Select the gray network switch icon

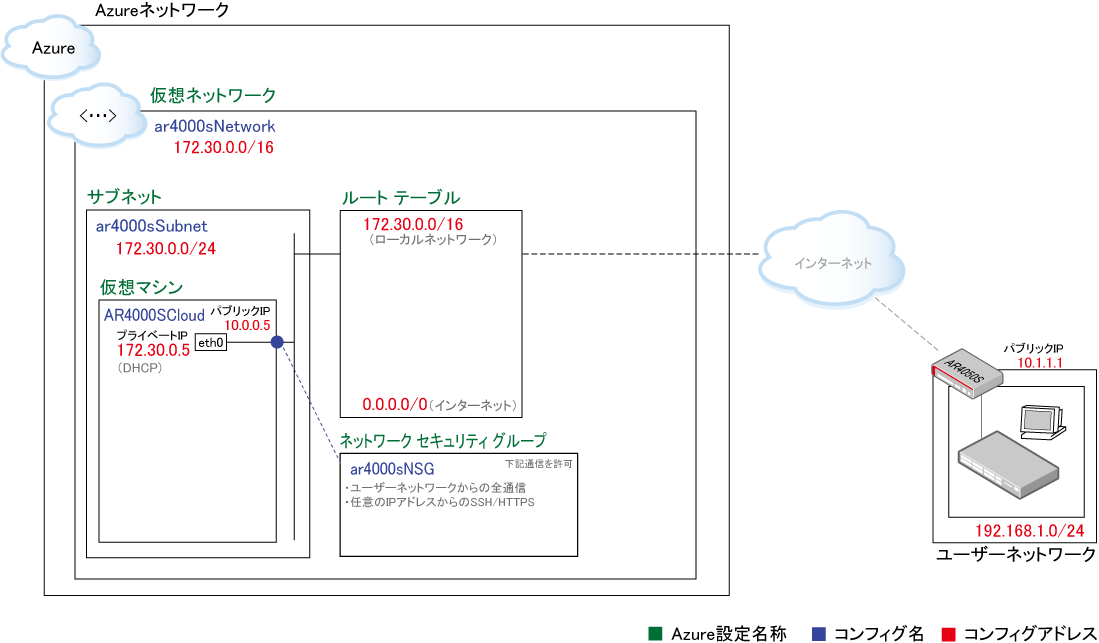1007,467
